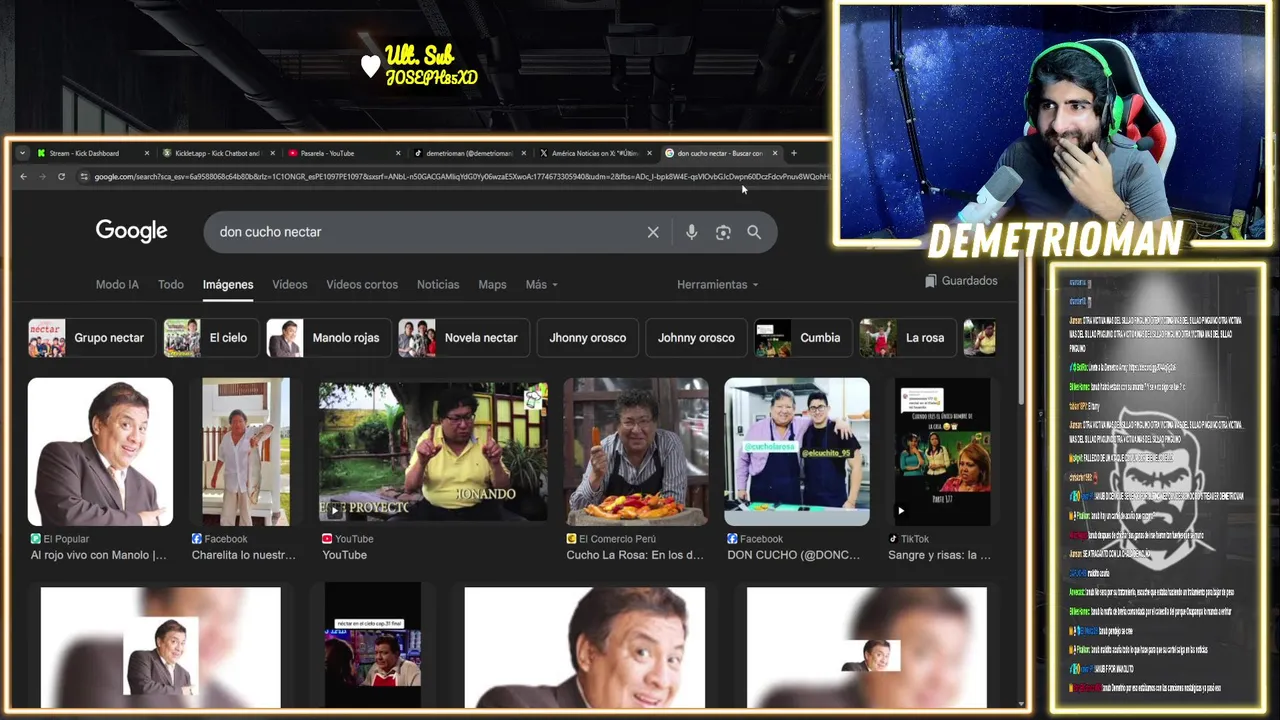Viewport: 1280px width, 720px height.
Task: Open El Popular image of man in suit
Action: (100, 452)
